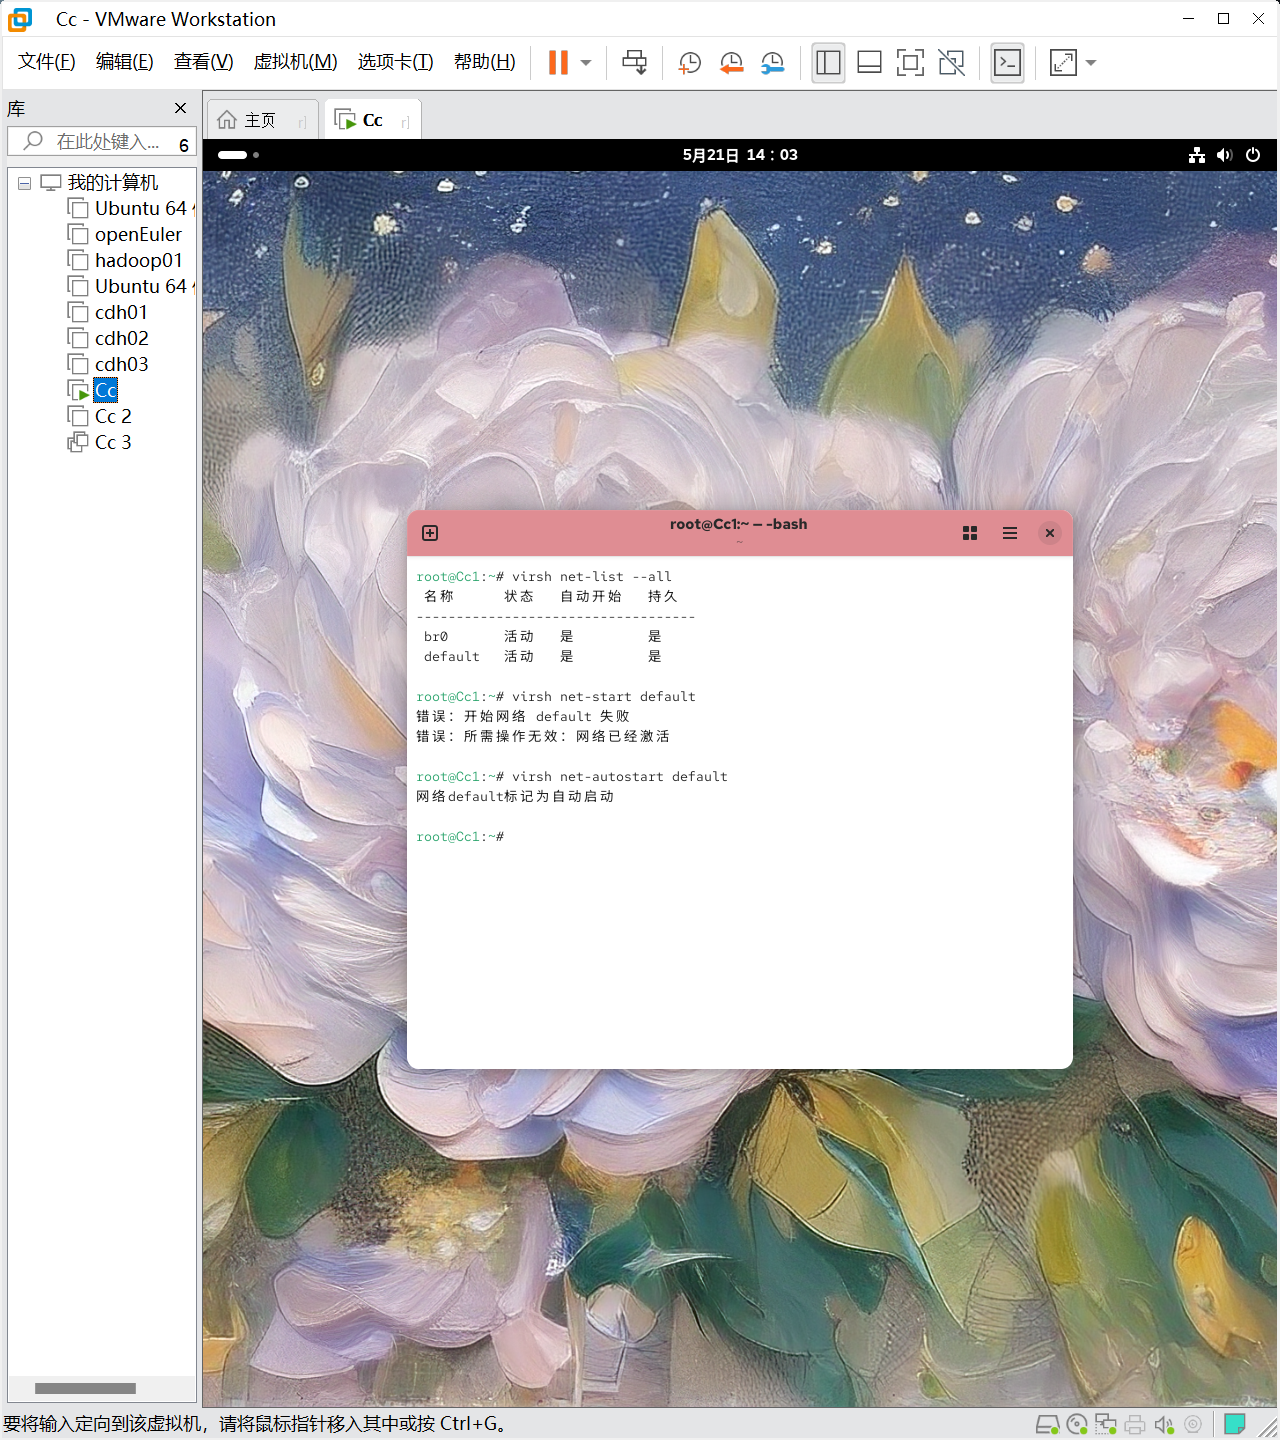Toggle the library sidebar panel view
Viewport: 1280px width, 1440px height.
(x=828, y=63)
